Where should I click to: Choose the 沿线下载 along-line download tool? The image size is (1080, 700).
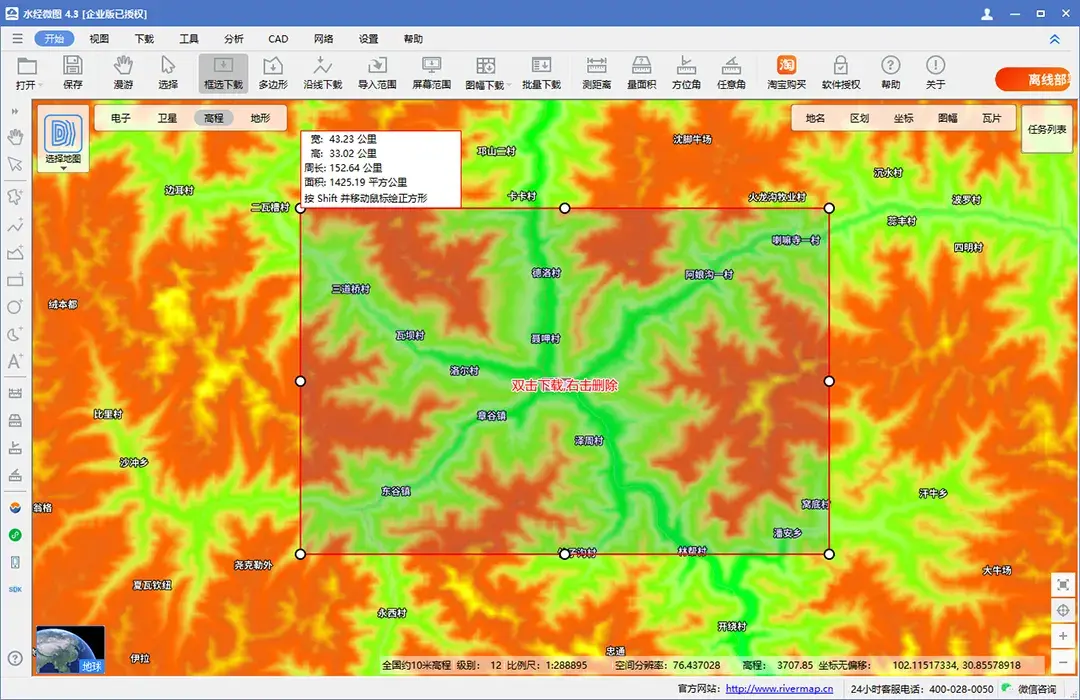(322, 73)
